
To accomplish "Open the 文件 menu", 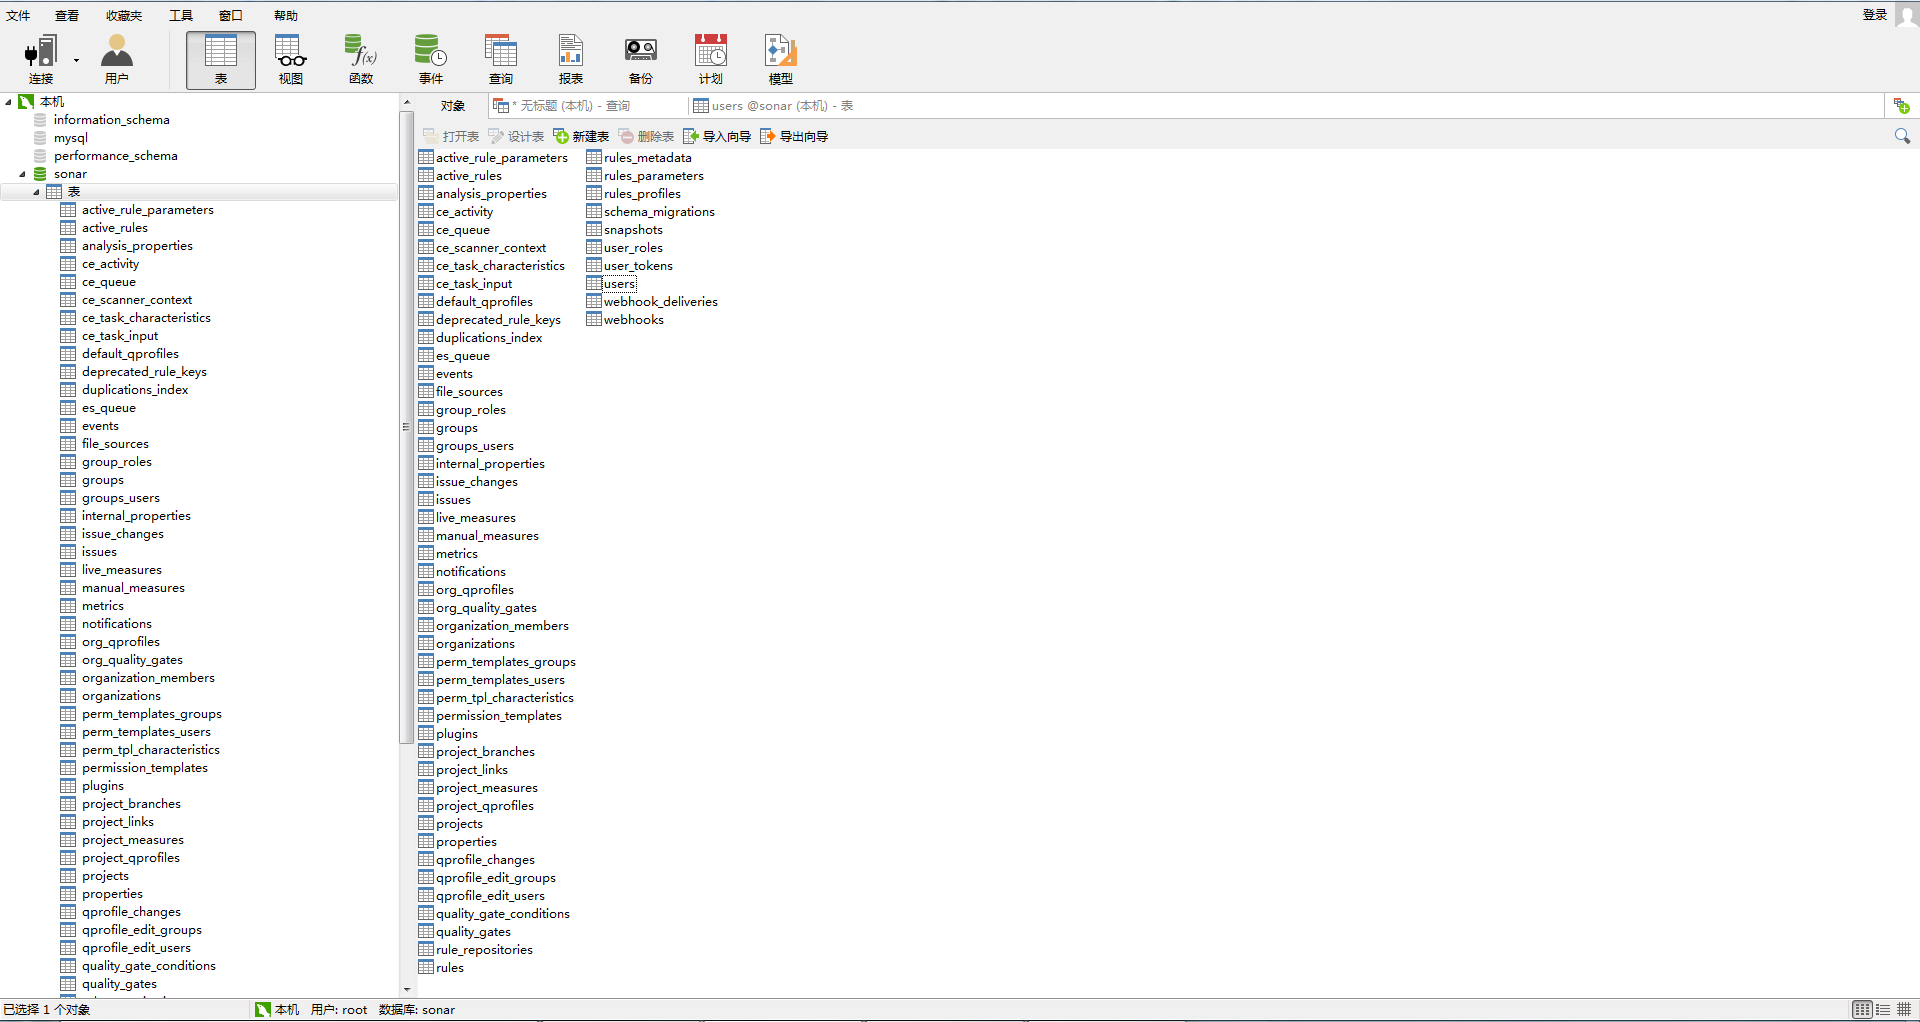I will (x=18, y=15).
